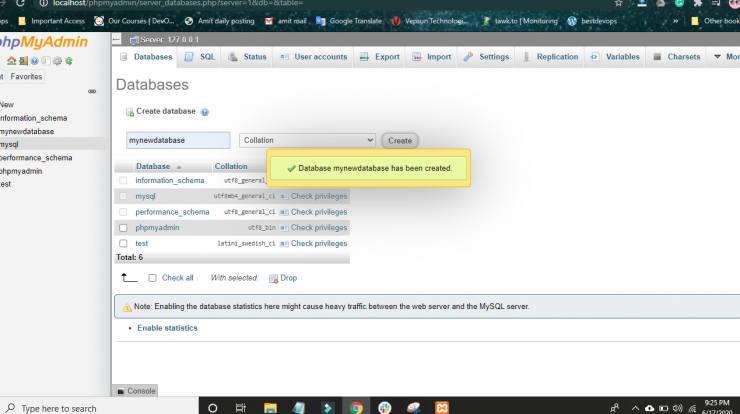Click the Replication tab icon

[526, 57]
